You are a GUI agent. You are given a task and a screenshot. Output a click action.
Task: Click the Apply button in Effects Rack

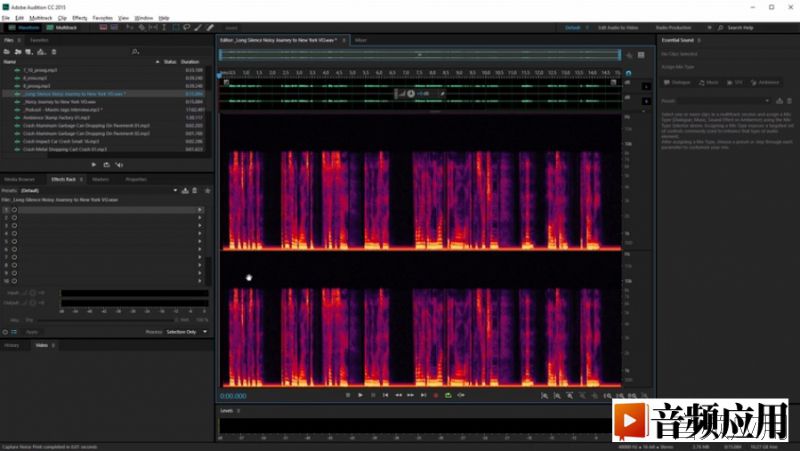(x=32, y=332)
